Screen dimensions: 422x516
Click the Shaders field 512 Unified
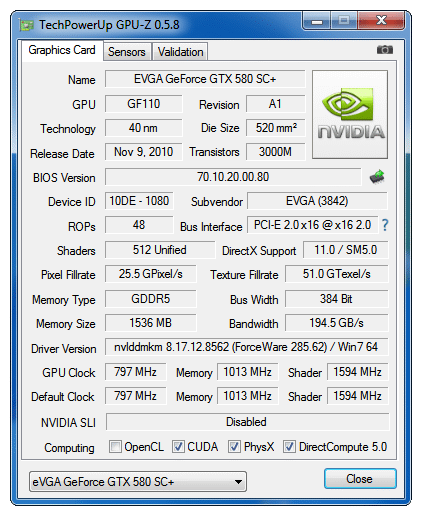(160, 250)
